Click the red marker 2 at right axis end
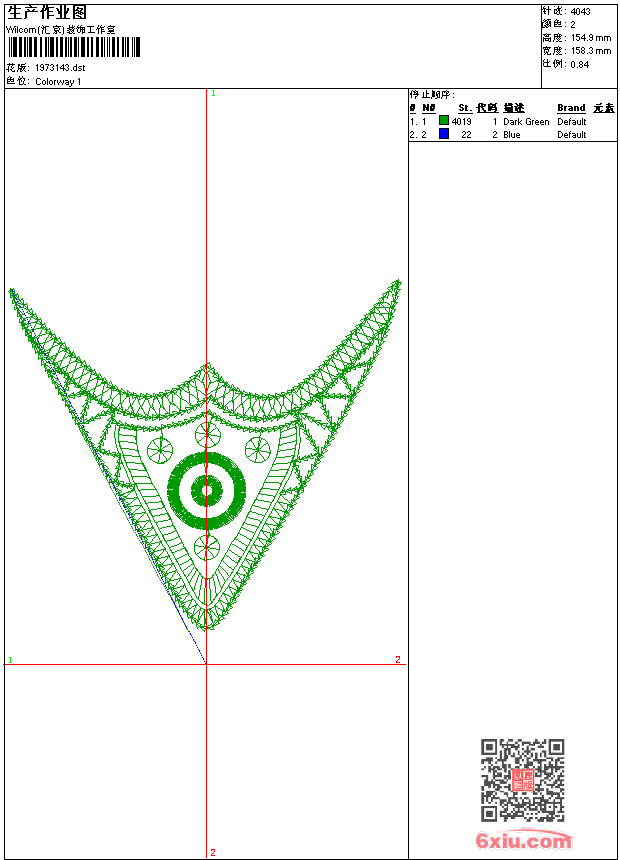 tap(397, 660)
